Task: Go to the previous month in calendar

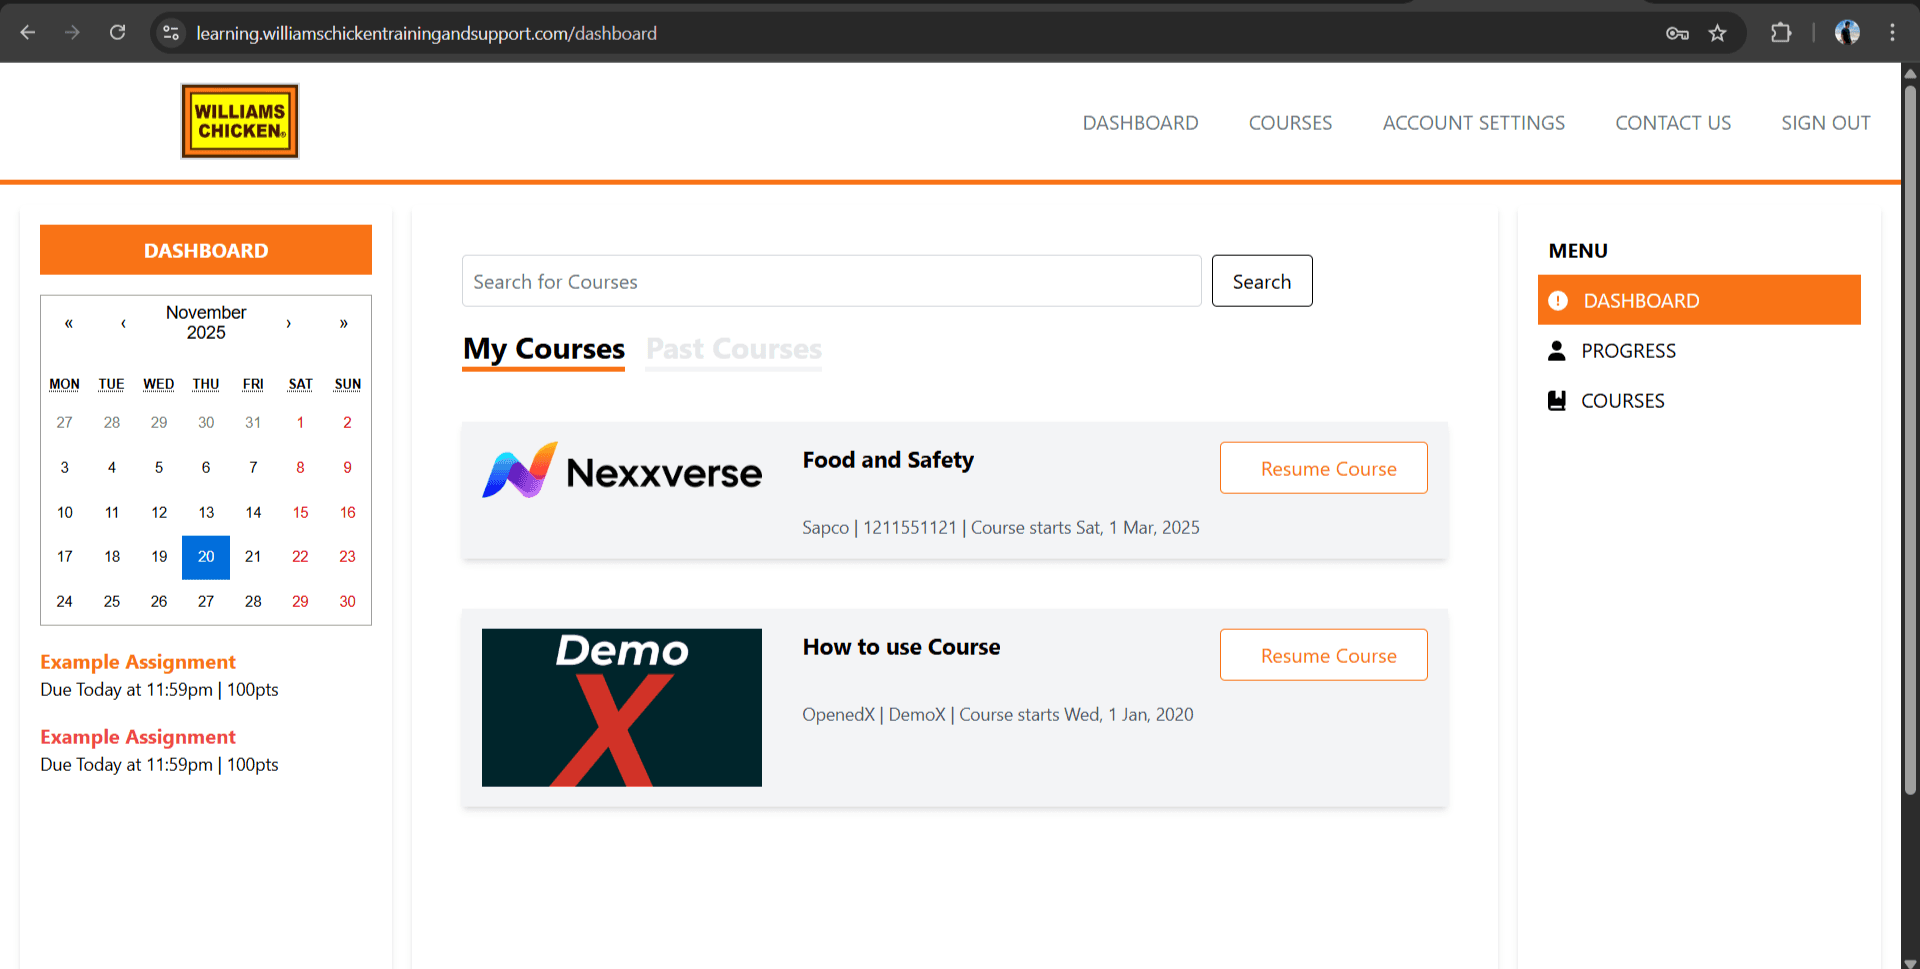Action: click(123, 323)
